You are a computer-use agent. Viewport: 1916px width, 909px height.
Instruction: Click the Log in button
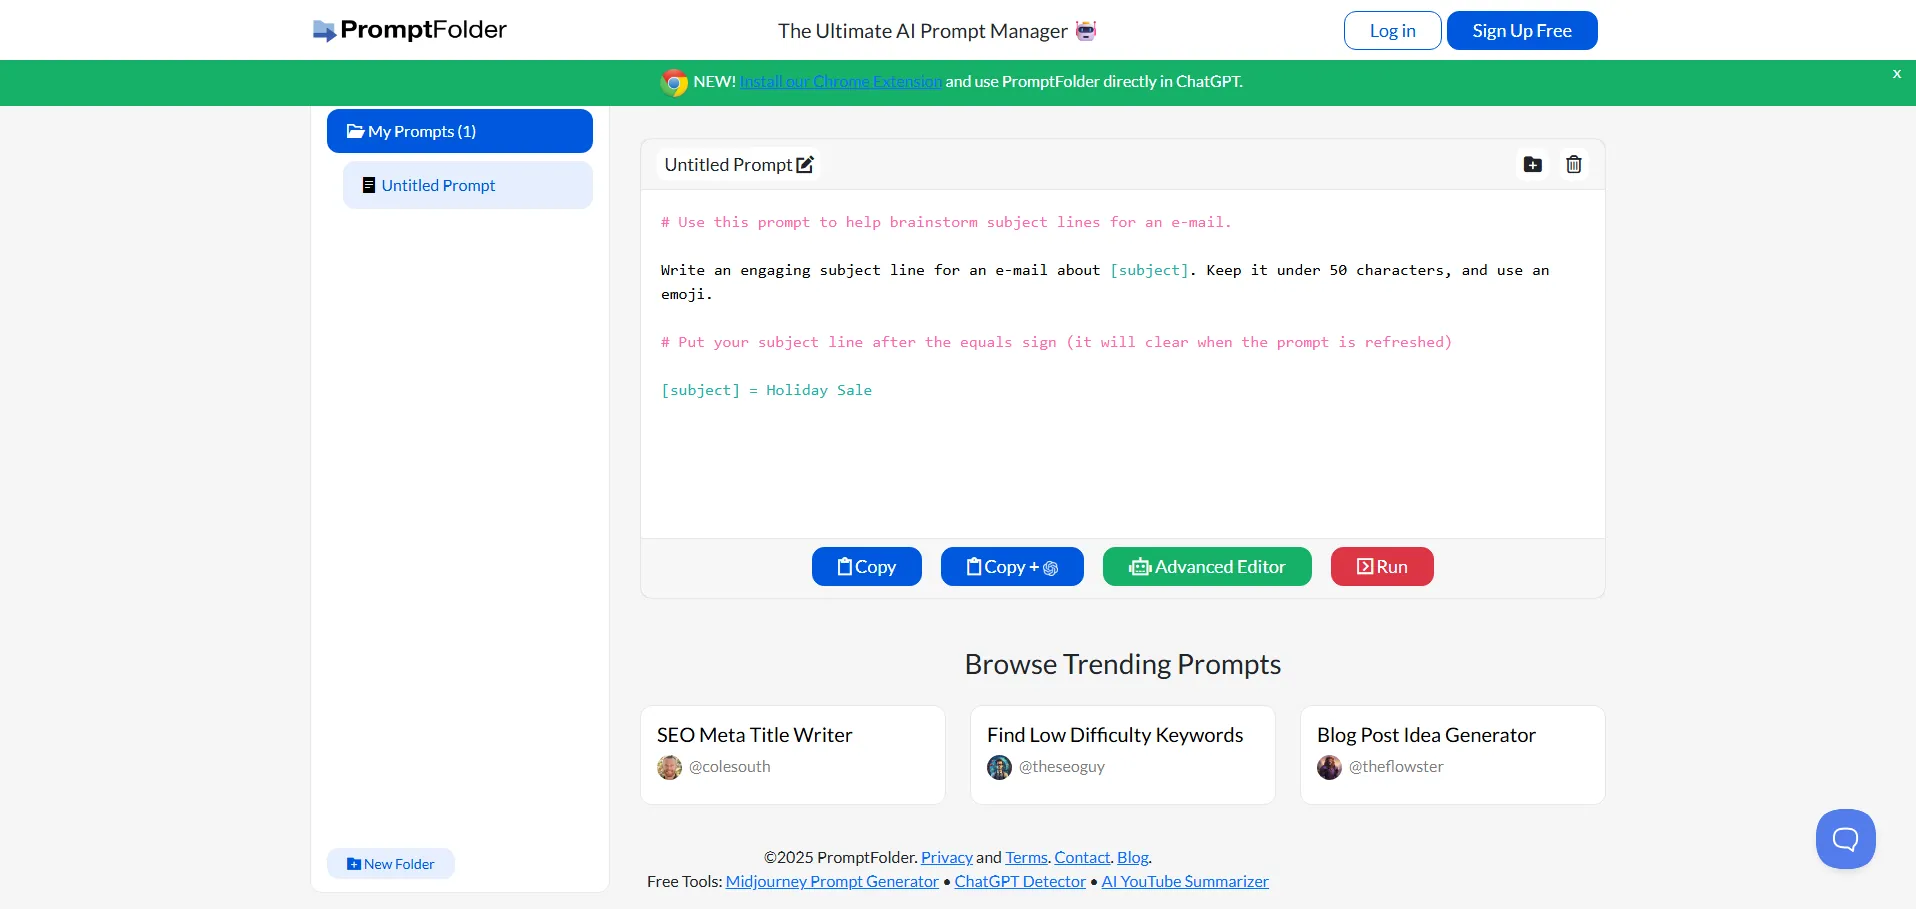point(1391,31)
